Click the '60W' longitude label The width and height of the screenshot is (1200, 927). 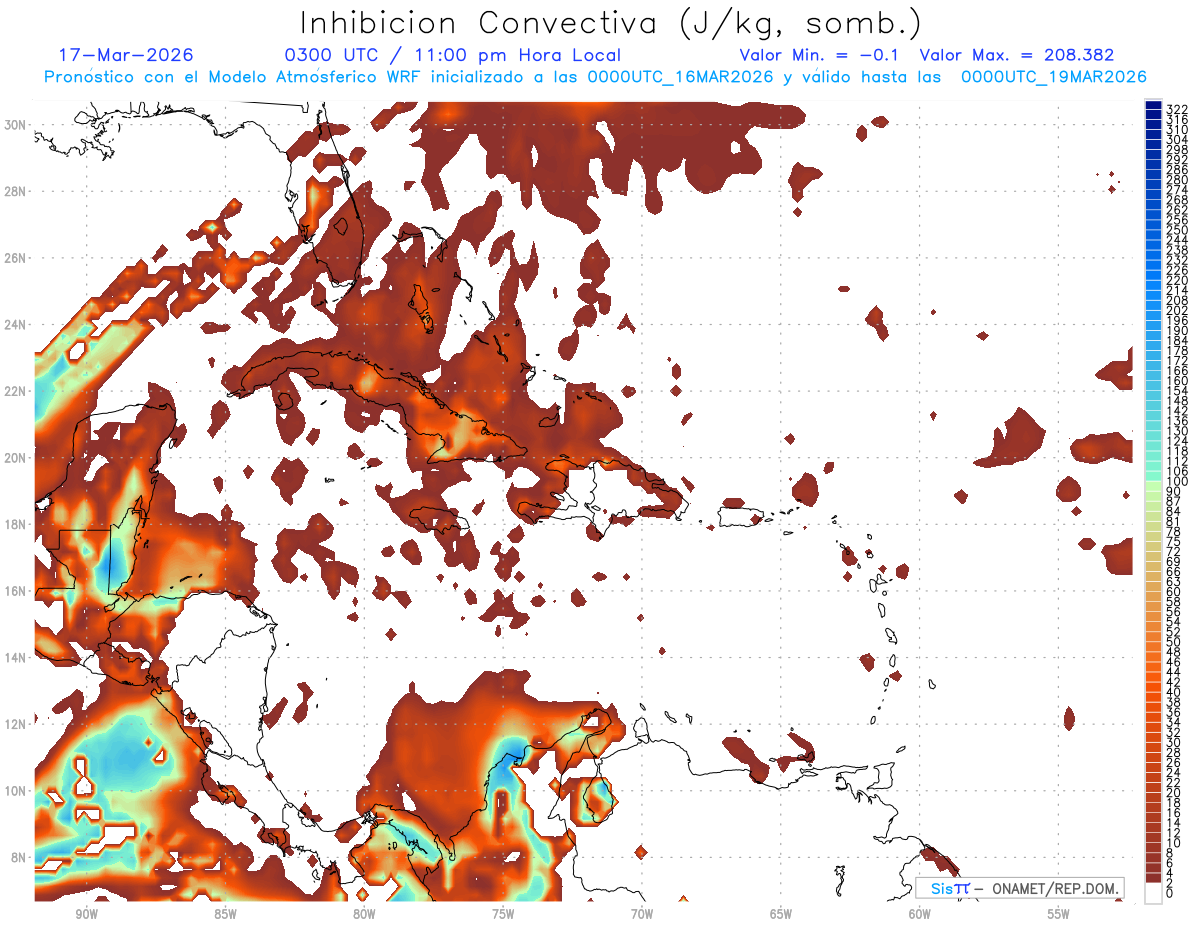tap(920, 914)
